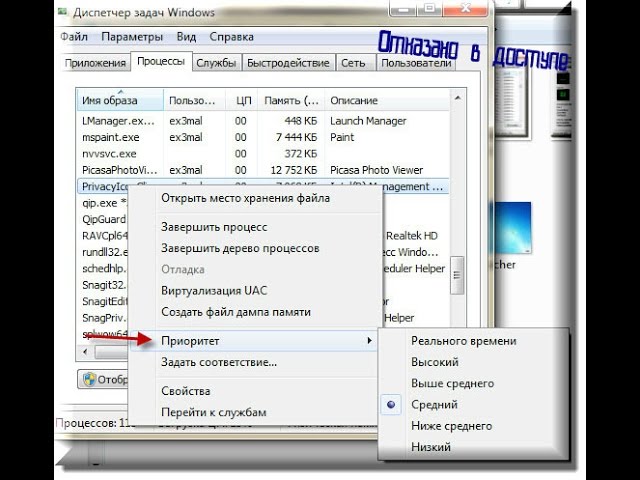Click the 12 752 КБ memory cell
Screen dimensions: 640x480
coord(293,170)
